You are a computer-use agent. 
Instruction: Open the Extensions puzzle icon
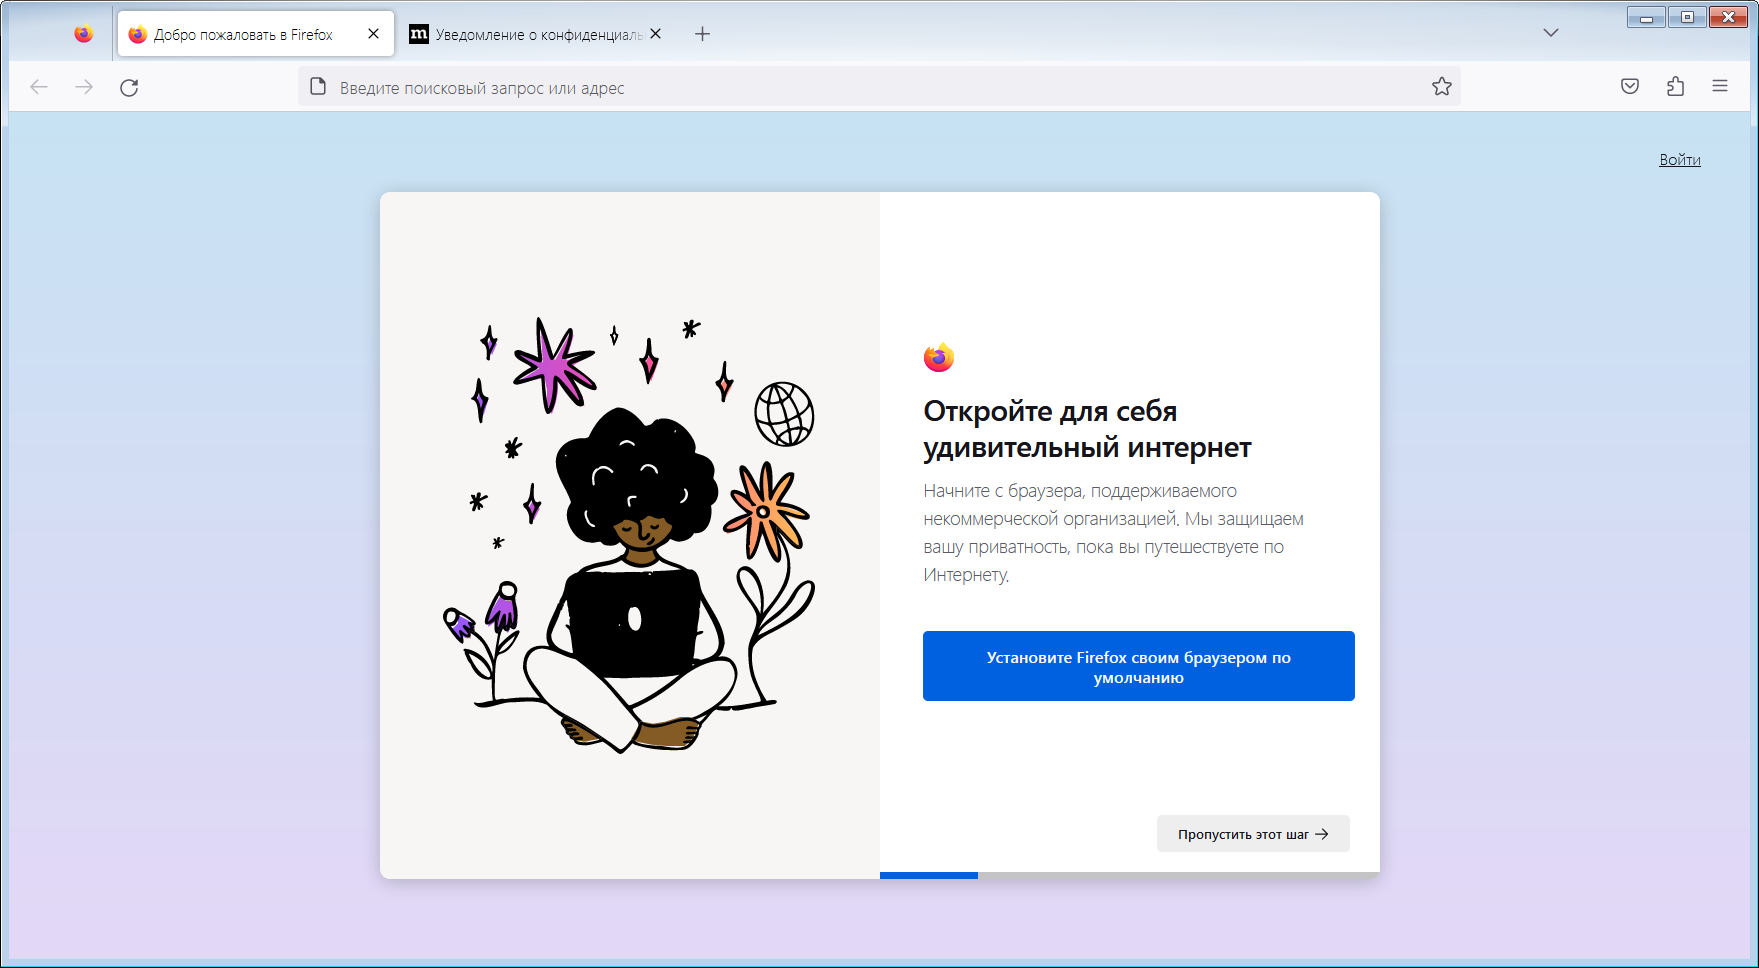[1676, 87]
